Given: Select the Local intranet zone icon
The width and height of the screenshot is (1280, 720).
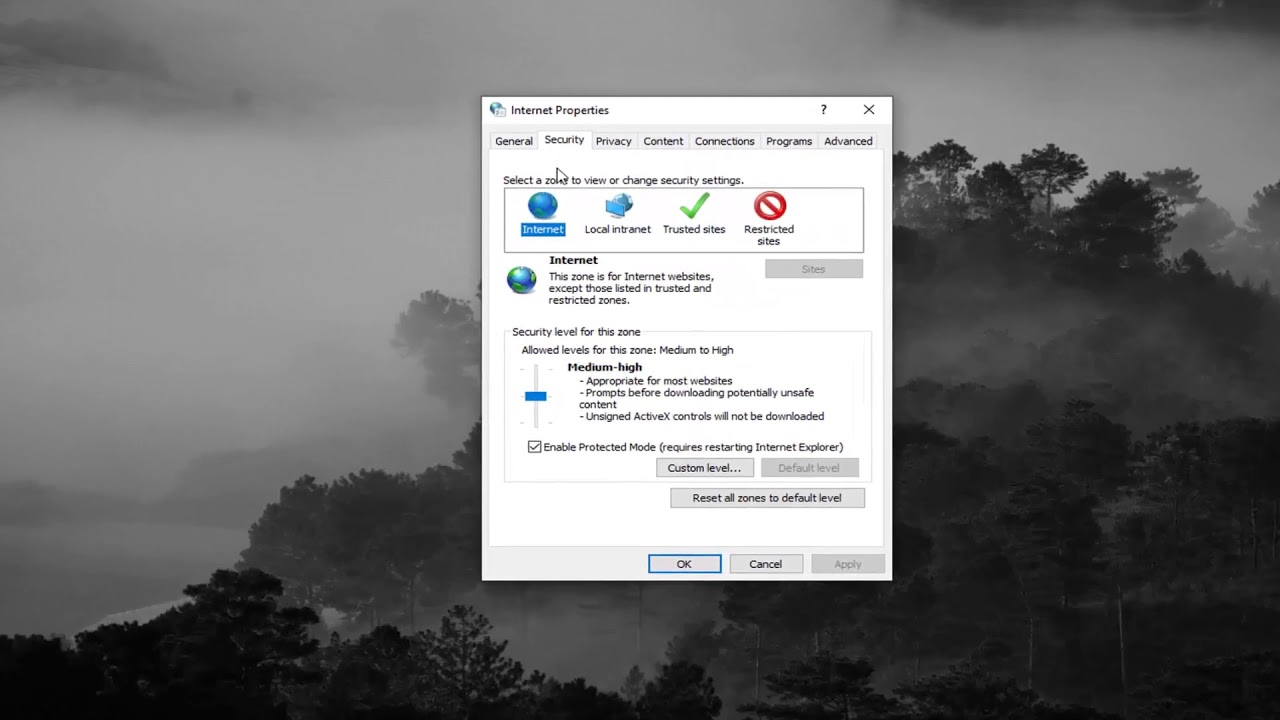Looking at the screenshot, I should click(x=619, y=206).
